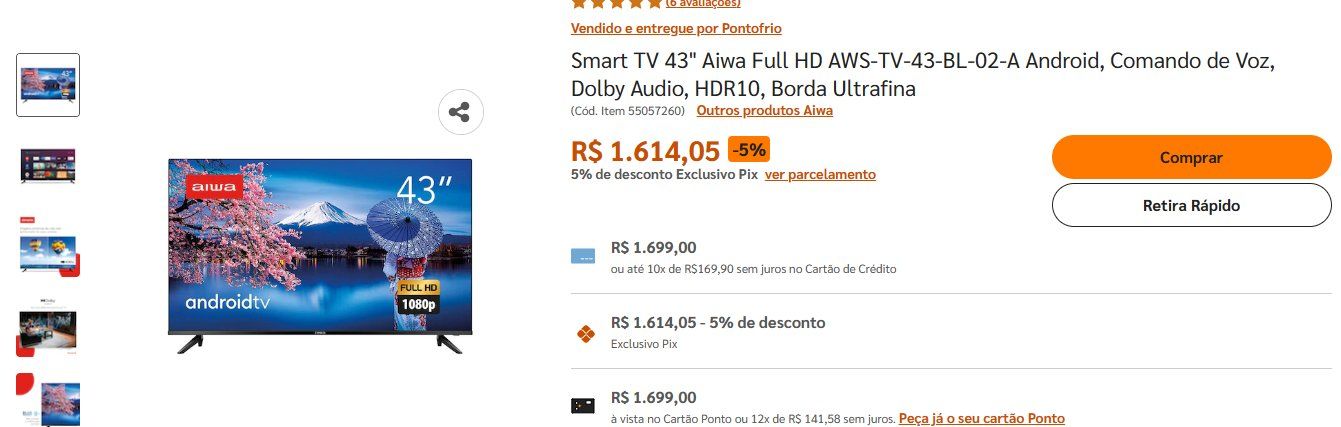Image resolution: width=1341 pixels, height=427 pixels.
Task: Click Peça já o seu cartão Ponto
Action: pyautogui.click(x=982, y=418)
